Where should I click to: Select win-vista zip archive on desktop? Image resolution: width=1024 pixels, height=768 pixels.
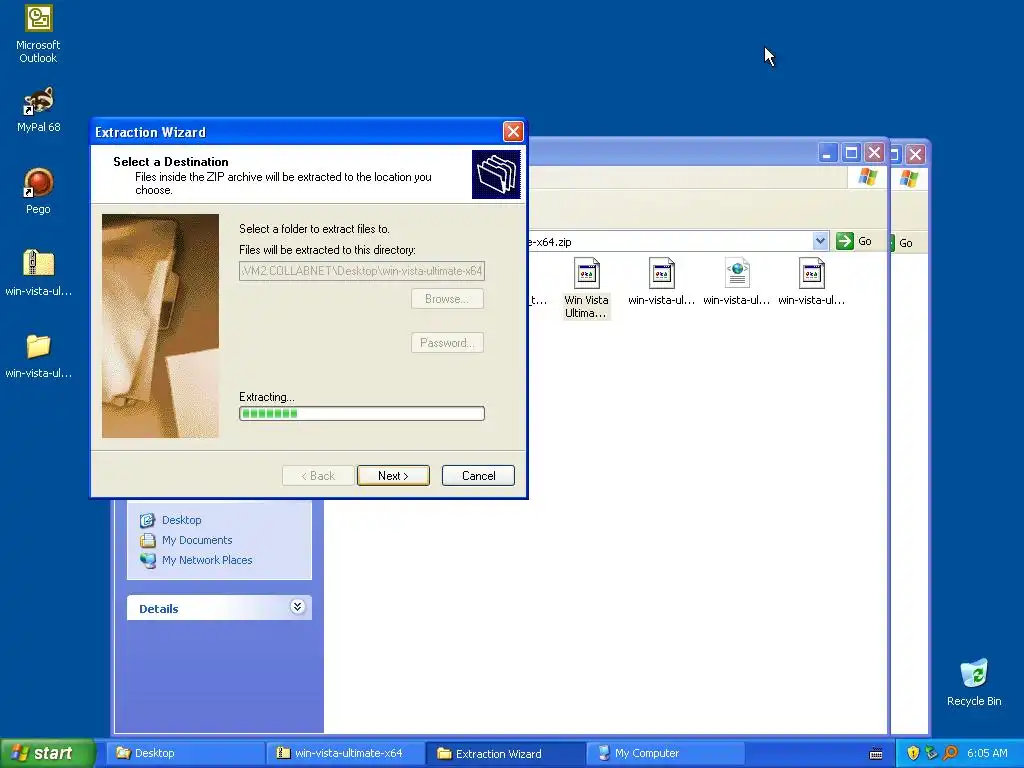coord(38,273)
